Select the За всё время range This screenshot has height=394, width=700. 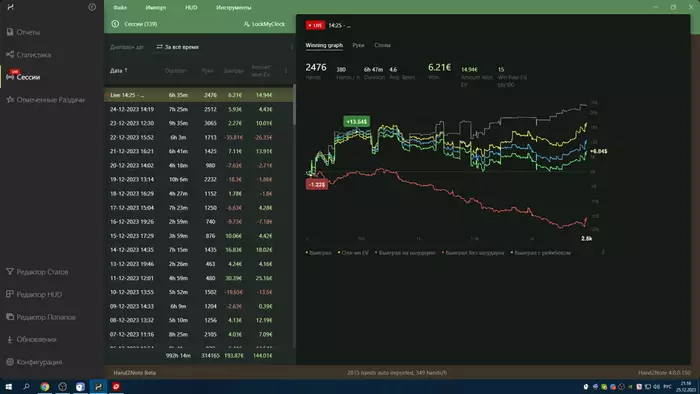tap(178, 47)
